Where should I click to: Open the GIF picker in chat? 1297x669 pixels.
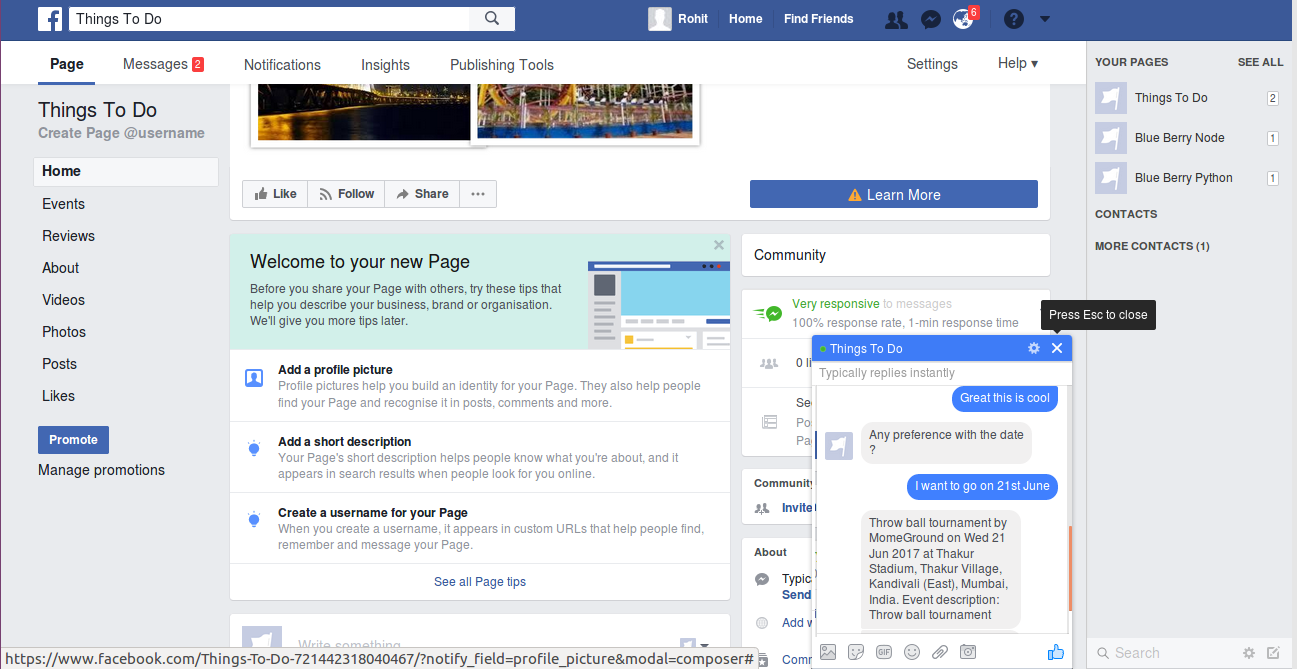coord(884,652)
